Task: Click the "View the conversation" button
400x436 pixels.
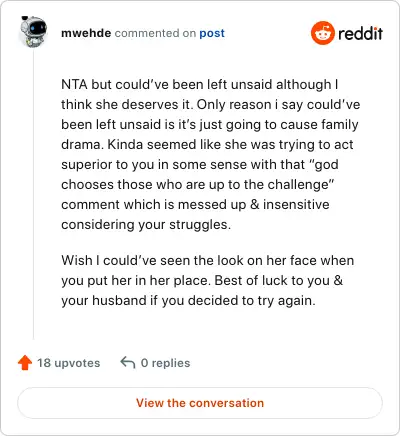Action: pyautogui.click(x=200, y=403)
